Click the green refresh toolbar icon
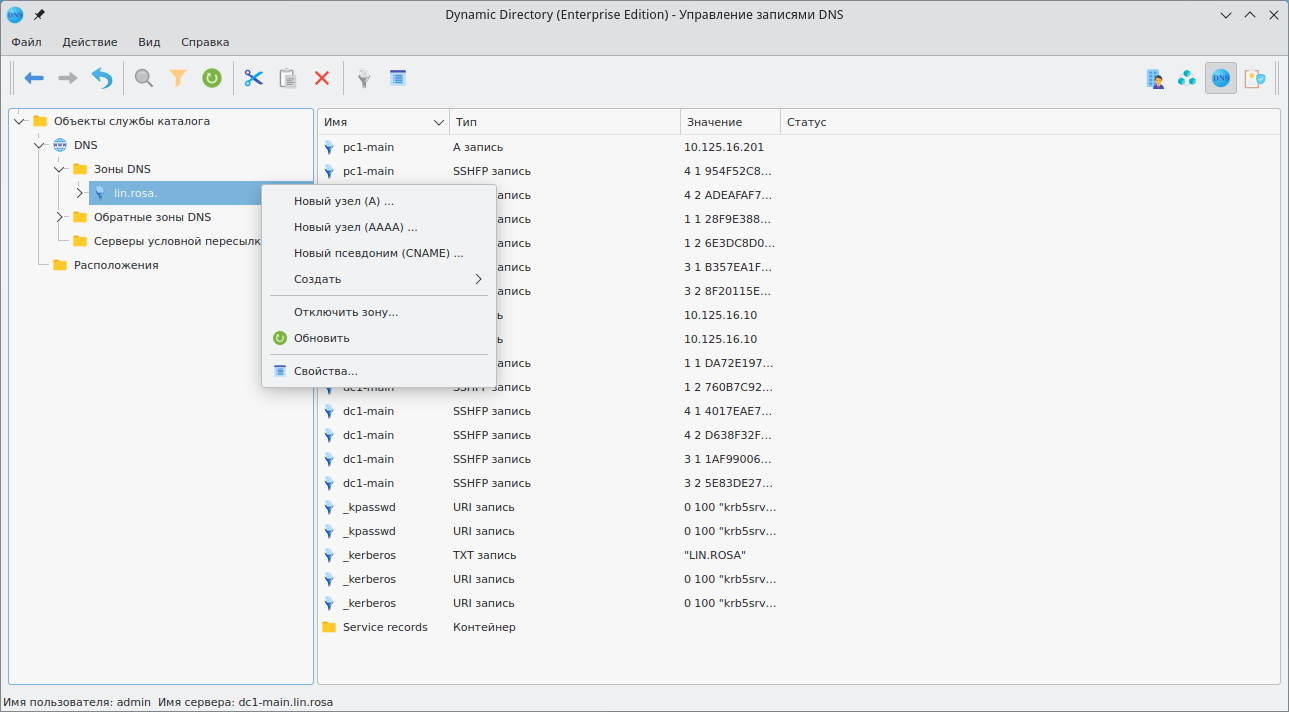Viewport: 1289px width, 712px height. point(212,78)
